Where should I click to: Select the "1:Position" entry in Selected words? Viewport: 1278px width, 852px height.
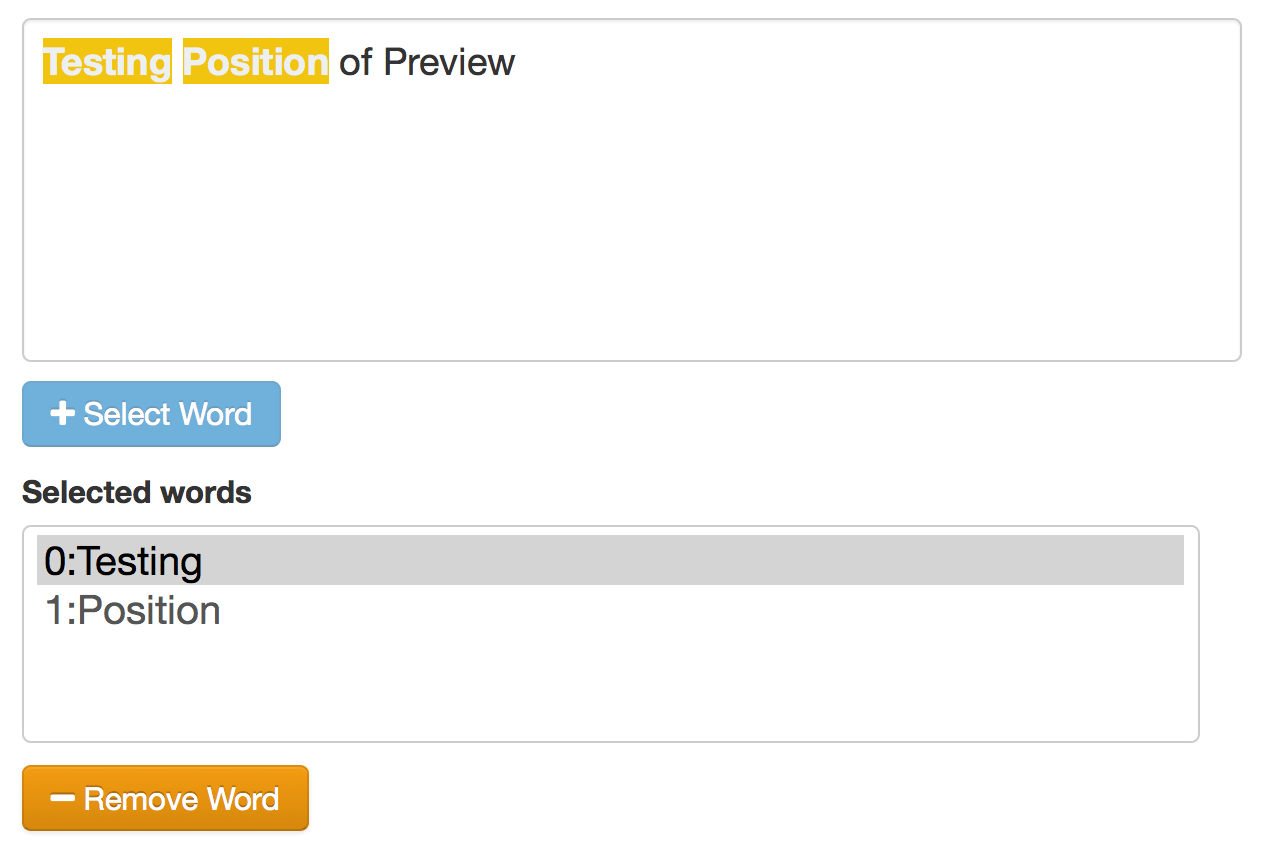tap(133, 611)
